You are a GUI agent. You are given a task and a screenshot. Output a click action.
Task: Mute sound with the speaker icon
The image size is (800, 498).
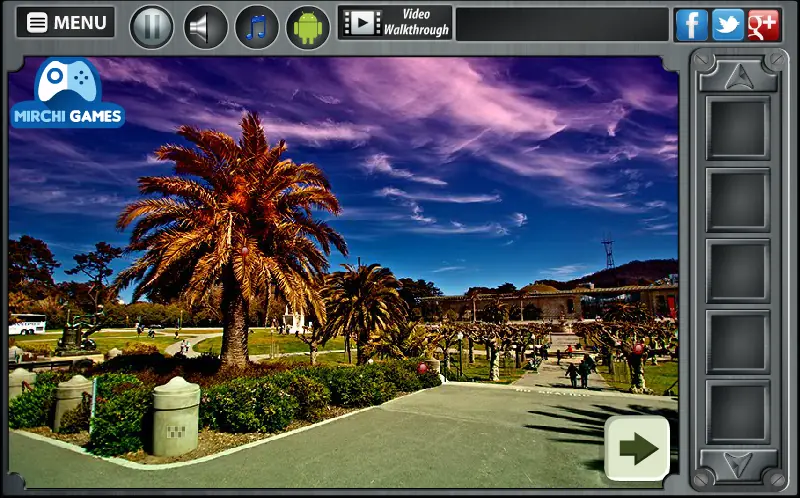click(x=205, y=27)
